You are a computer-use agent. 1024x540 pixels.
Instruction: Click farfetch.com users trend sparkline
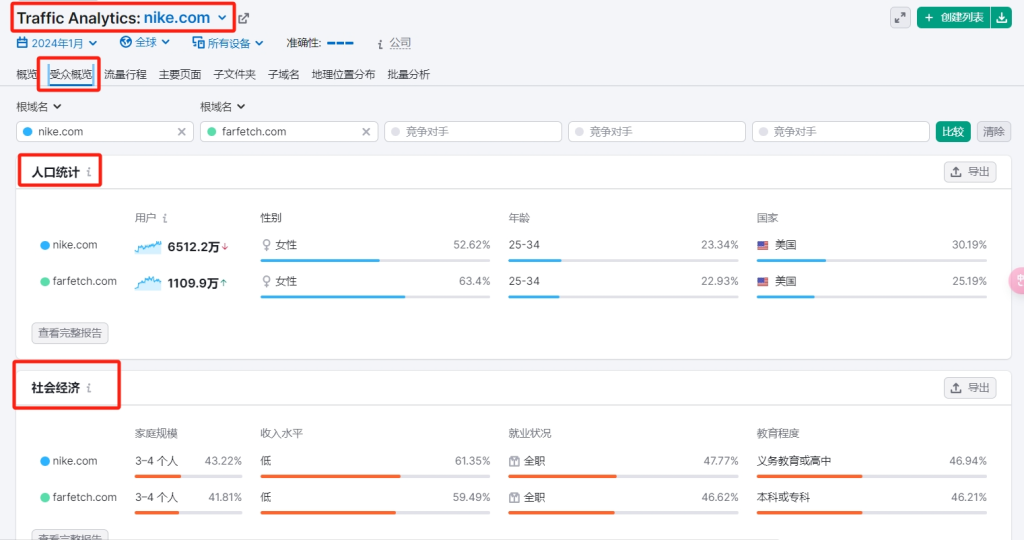148,283
